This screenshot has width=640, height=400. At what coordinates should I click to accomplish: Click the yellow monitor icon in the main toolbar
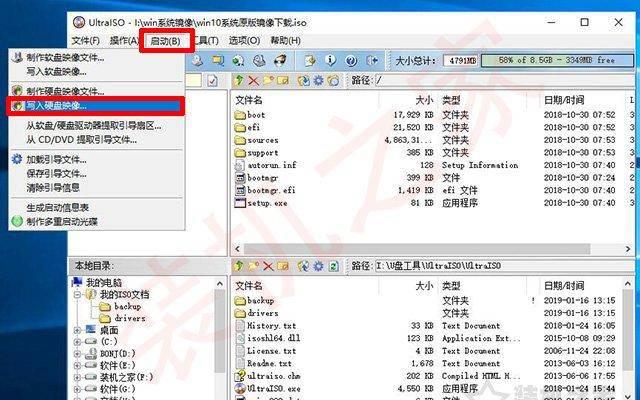coord(218,61)
